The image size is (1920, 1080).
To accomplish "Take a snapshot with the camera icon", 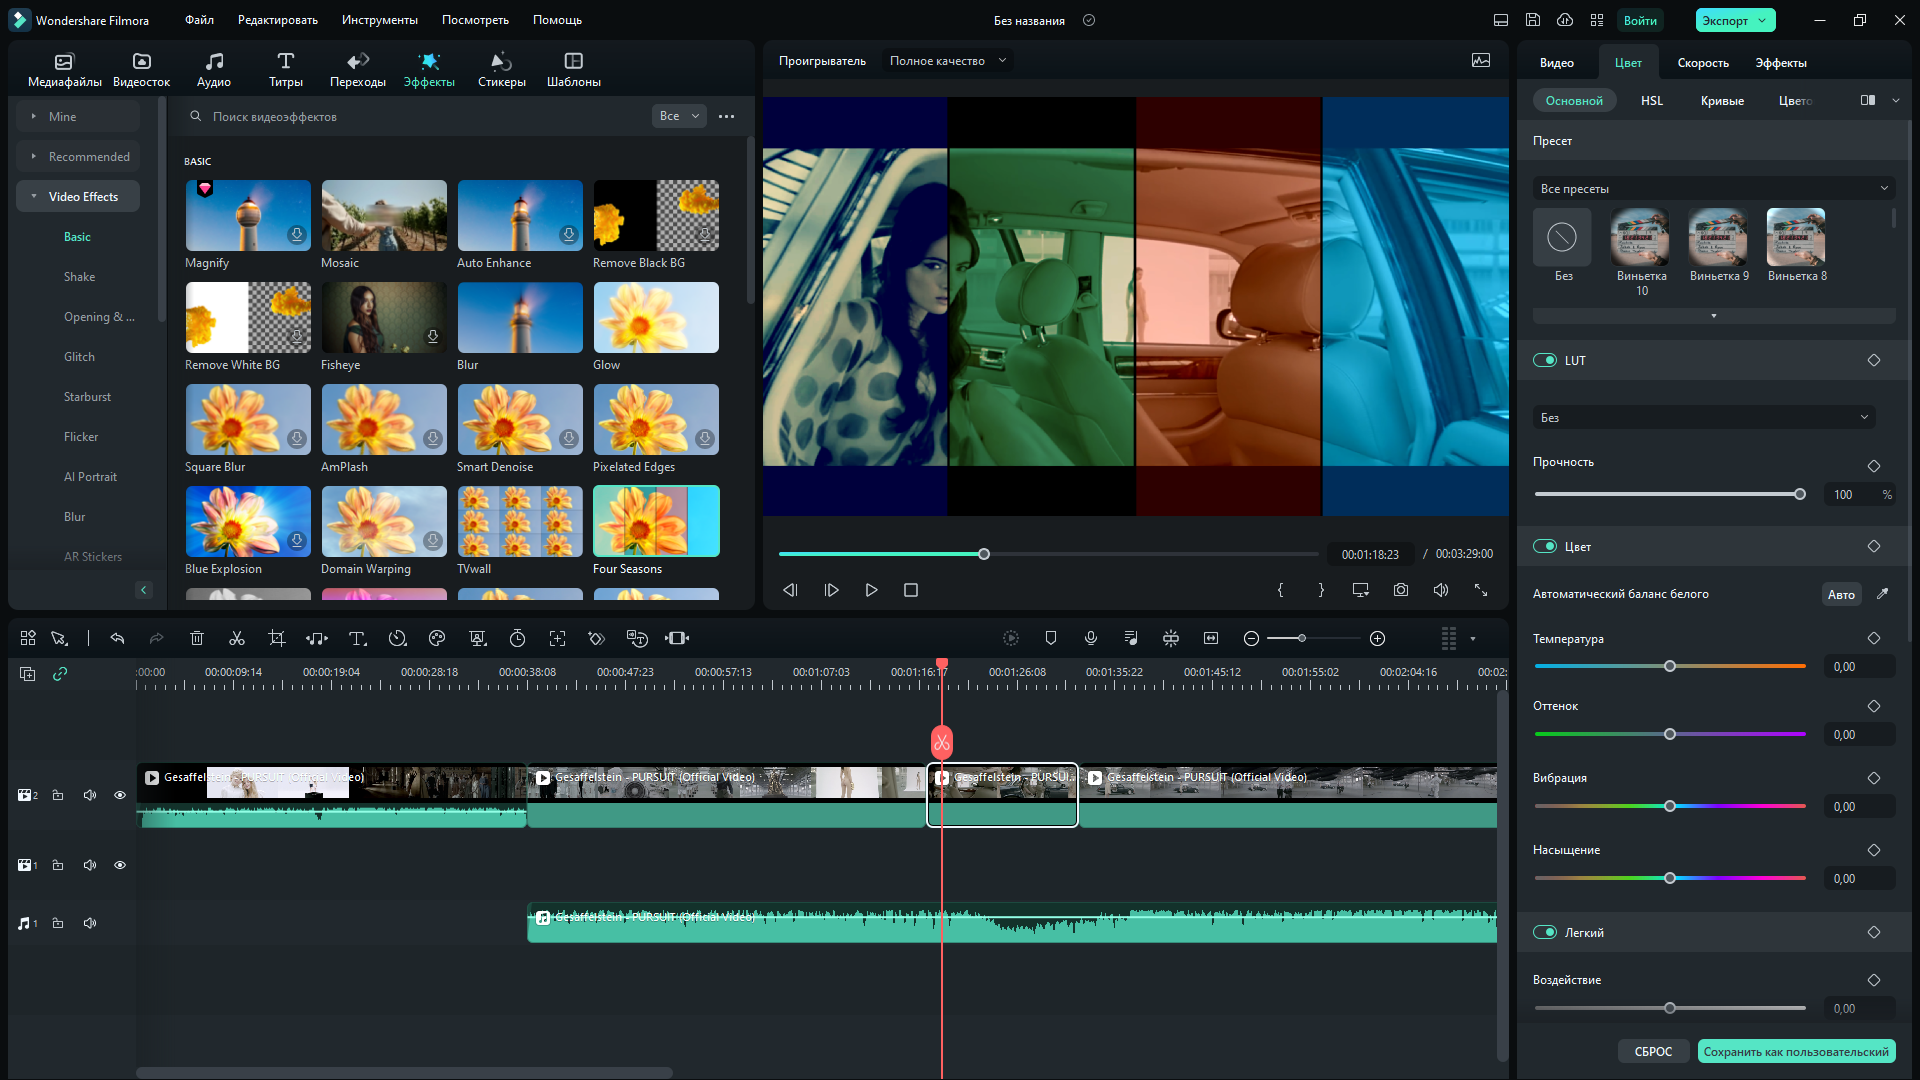I will click(x=1400, y=590).
